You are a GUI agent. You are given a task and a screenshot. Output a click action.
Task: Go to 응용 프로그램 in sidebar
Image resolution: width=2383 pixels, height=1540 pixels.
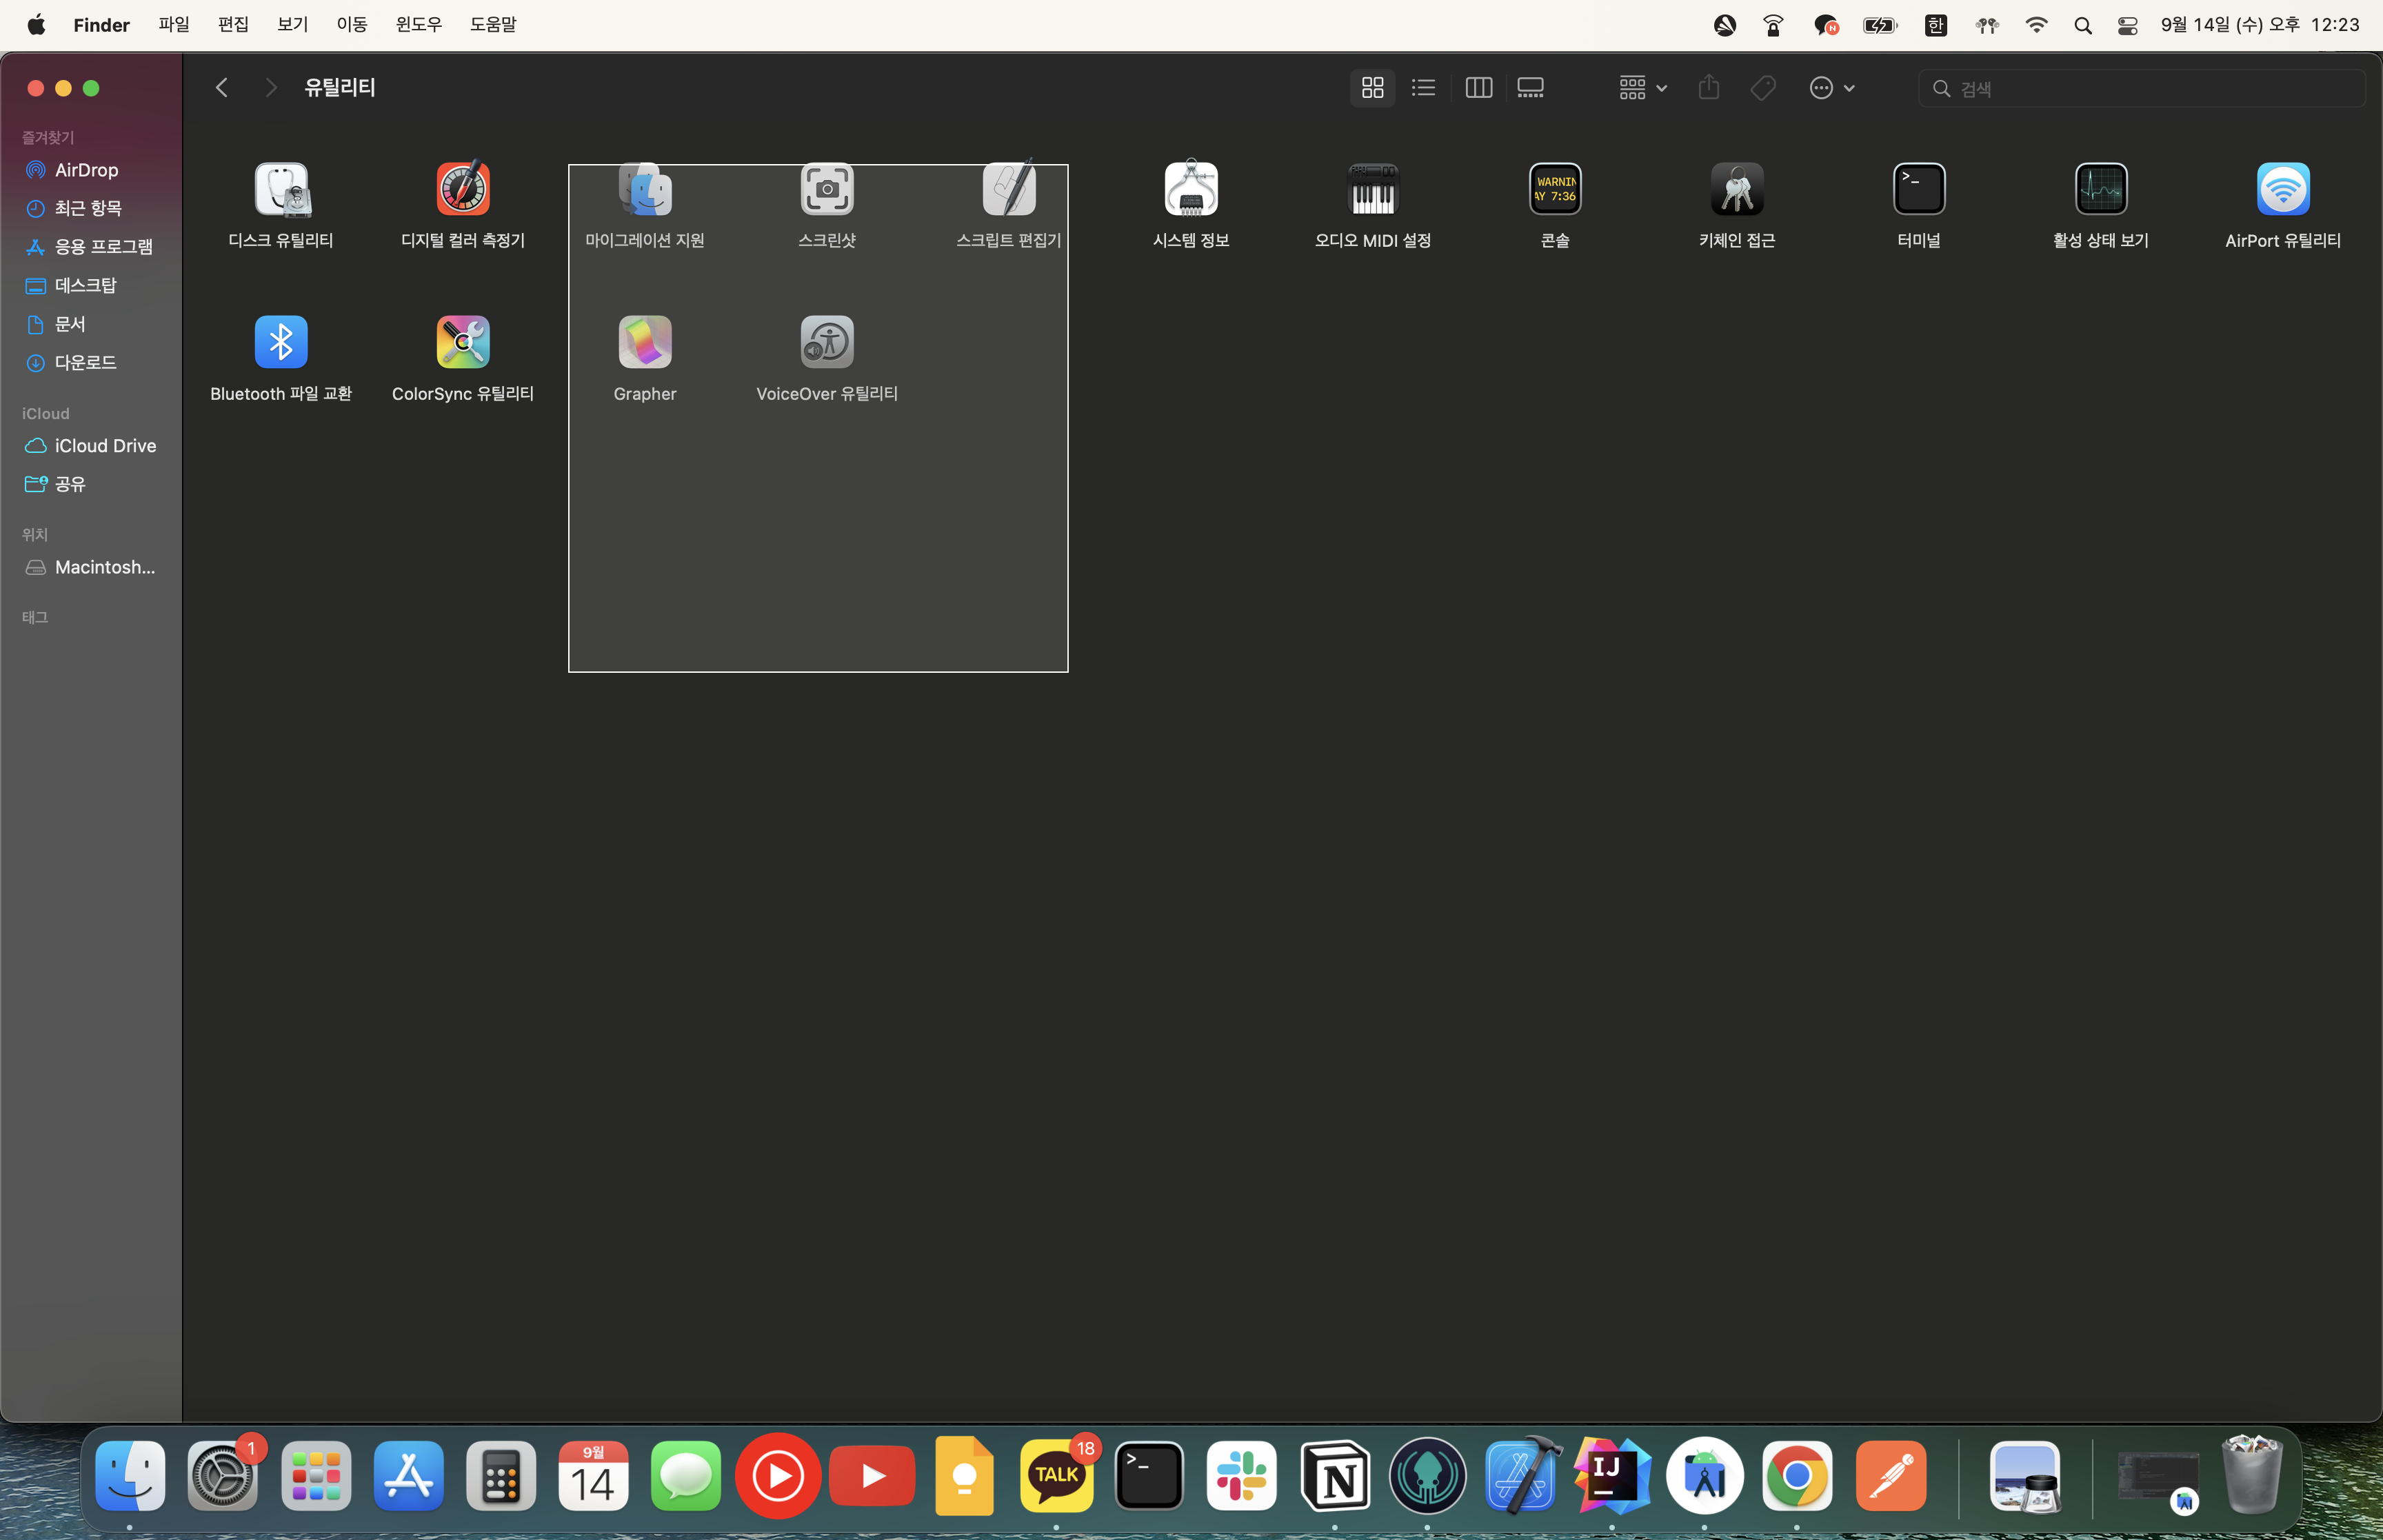(x=103, y=247)
